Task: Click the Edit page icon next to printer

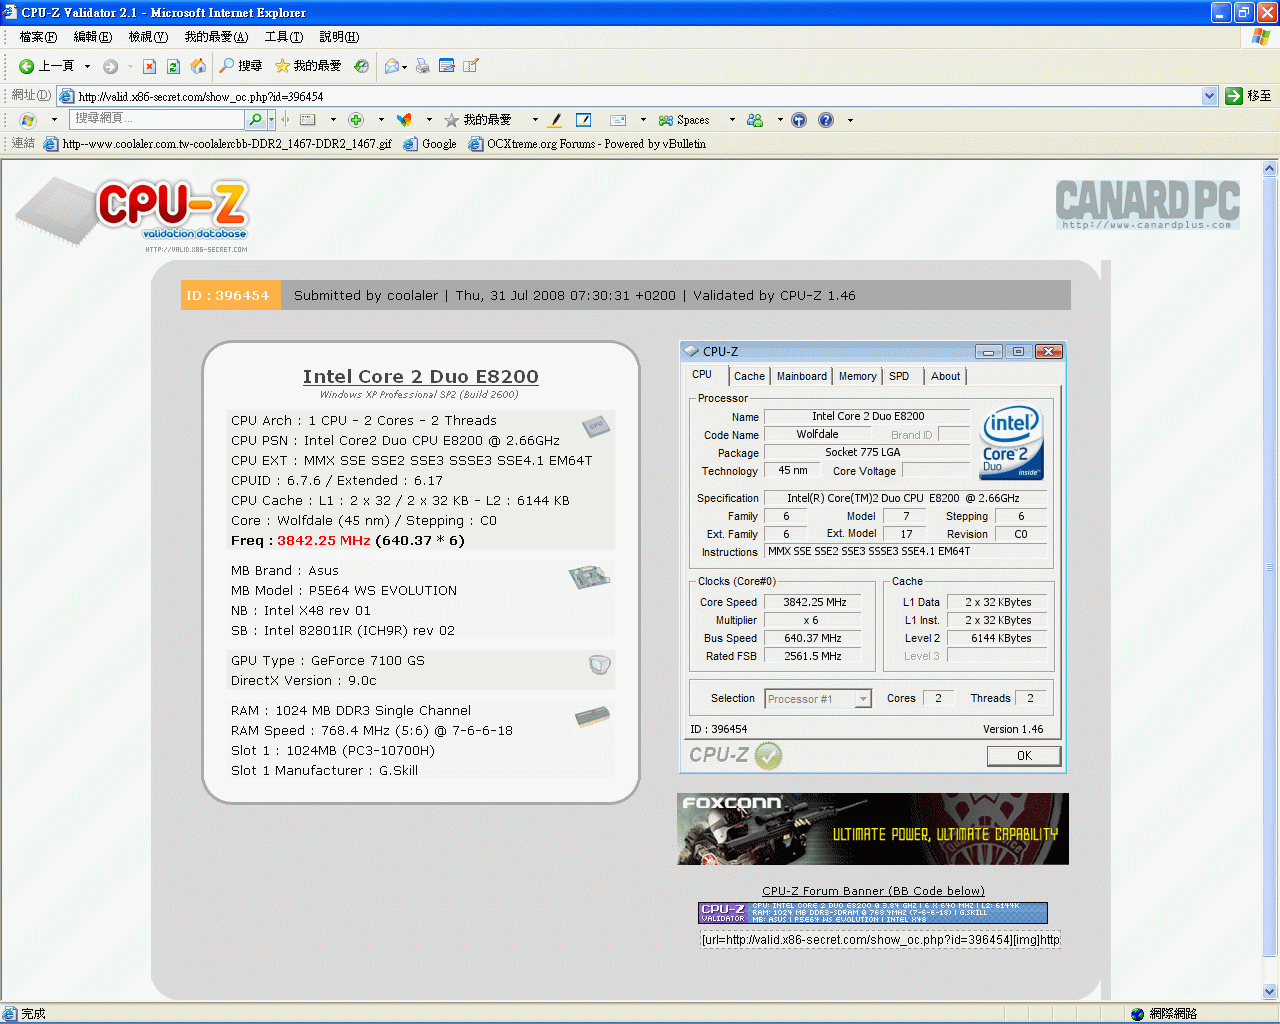Action: 447,66
